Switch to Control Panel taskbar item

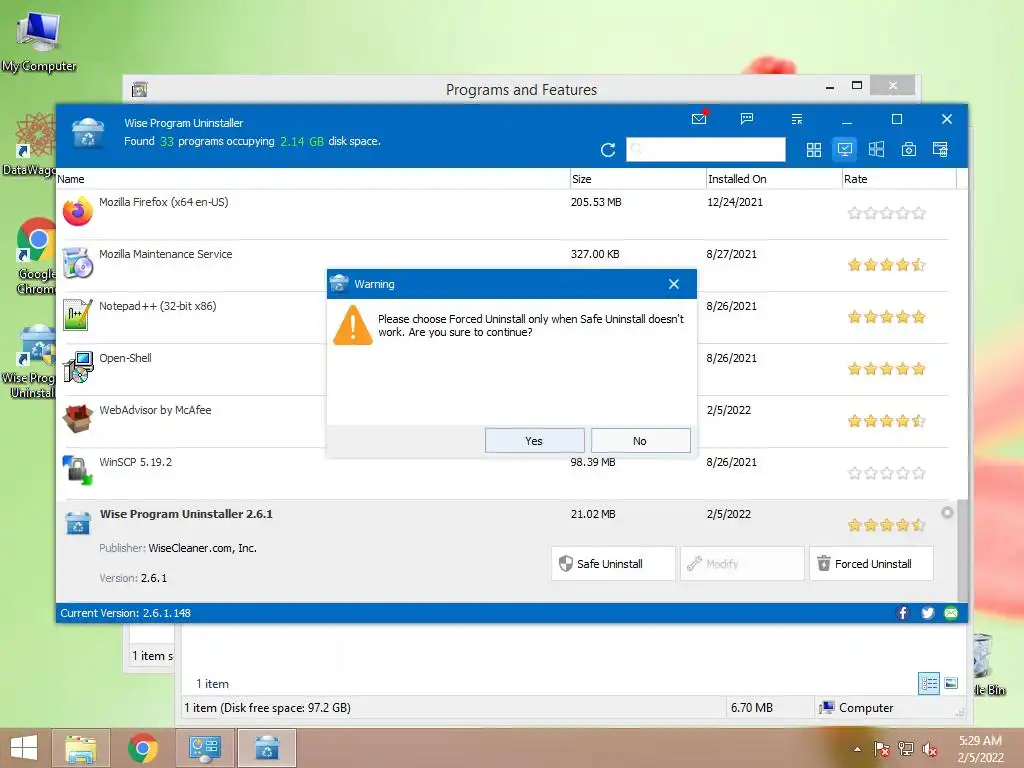[205, 748]
